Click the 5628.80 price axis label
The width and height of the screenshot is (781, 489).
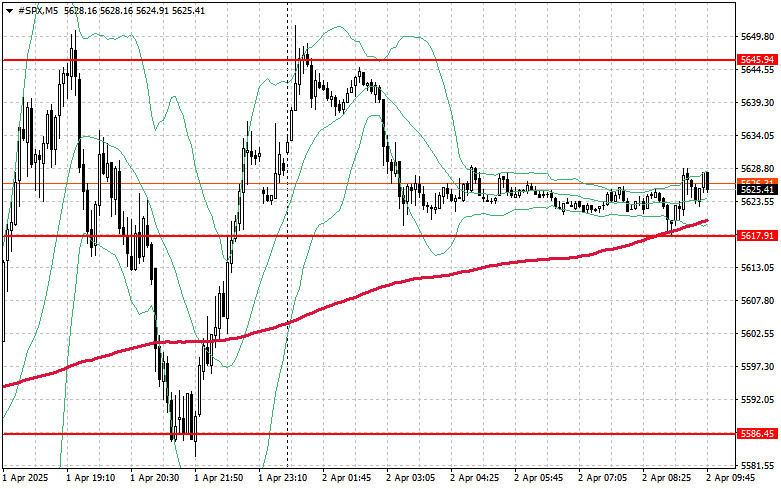point(757,169)
